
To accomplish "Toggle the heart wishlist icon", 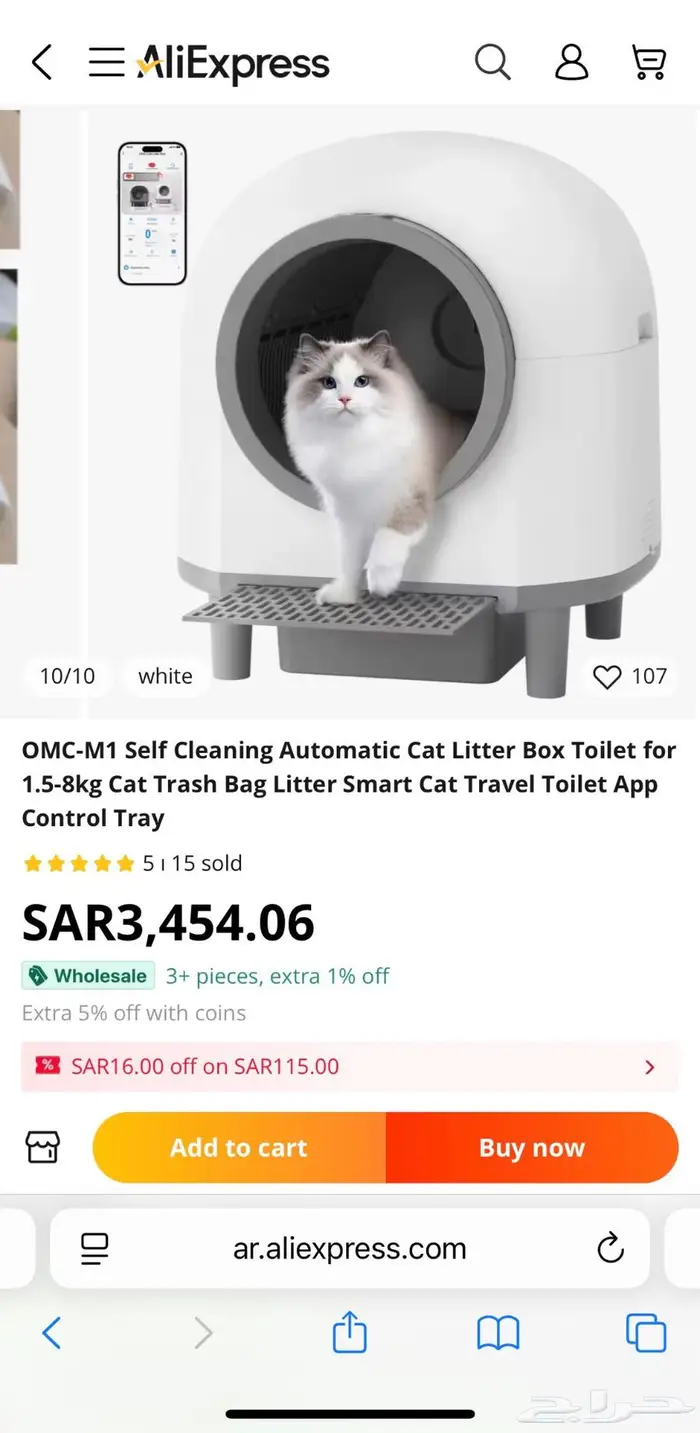I will (x=607, y=677).
